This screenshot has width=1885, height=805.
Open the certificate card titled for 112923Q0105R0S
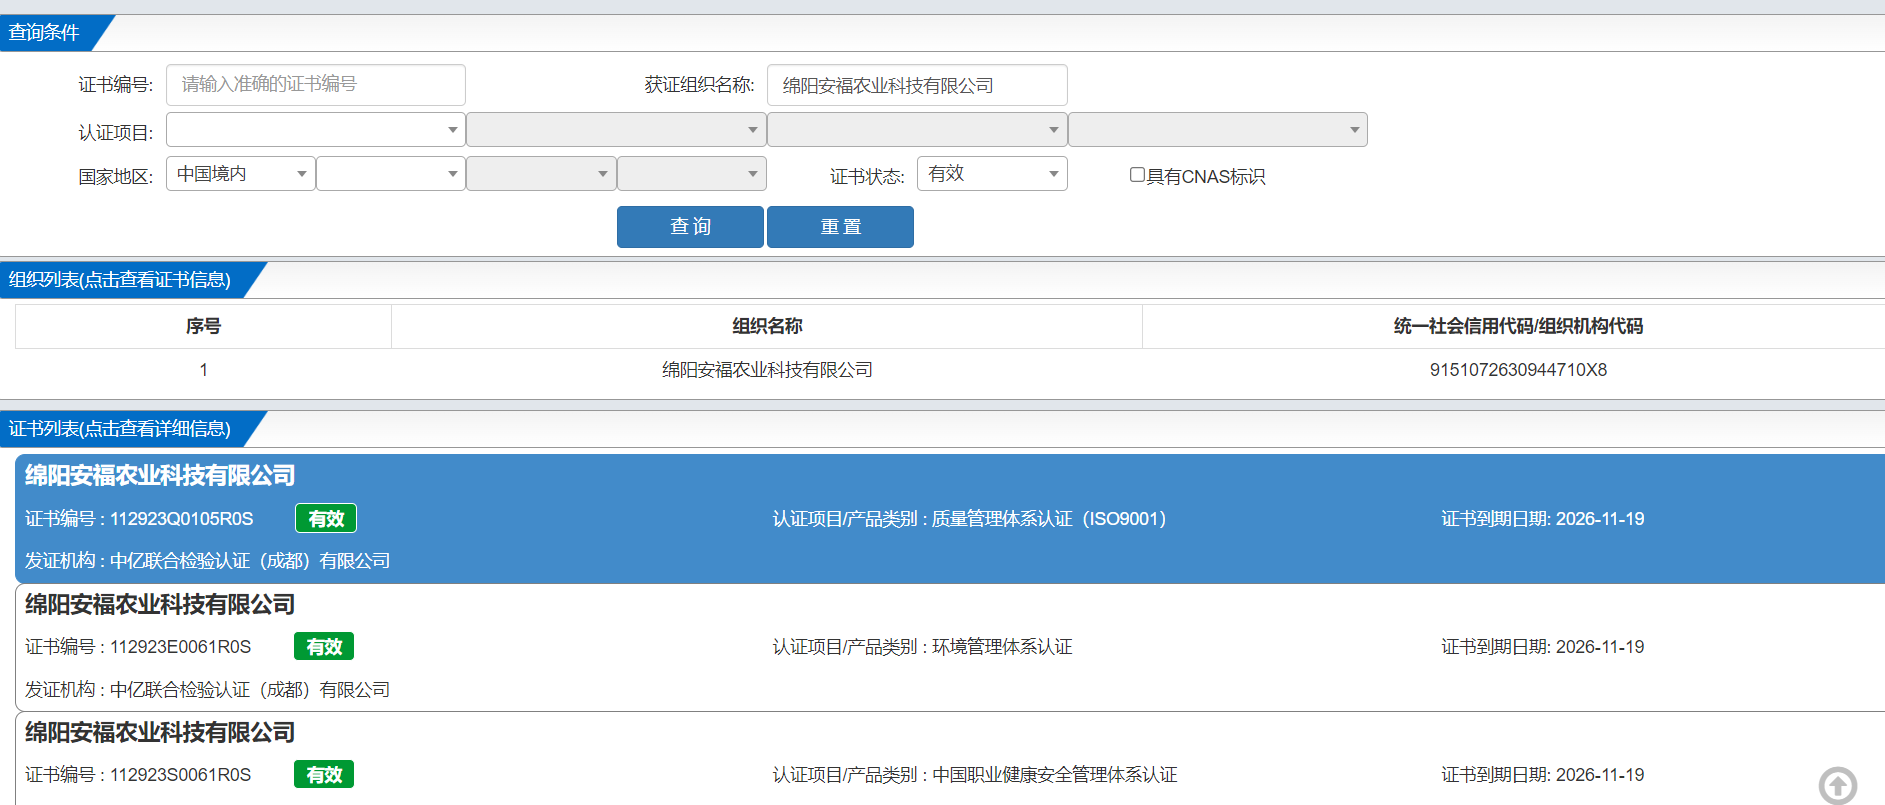160,475
